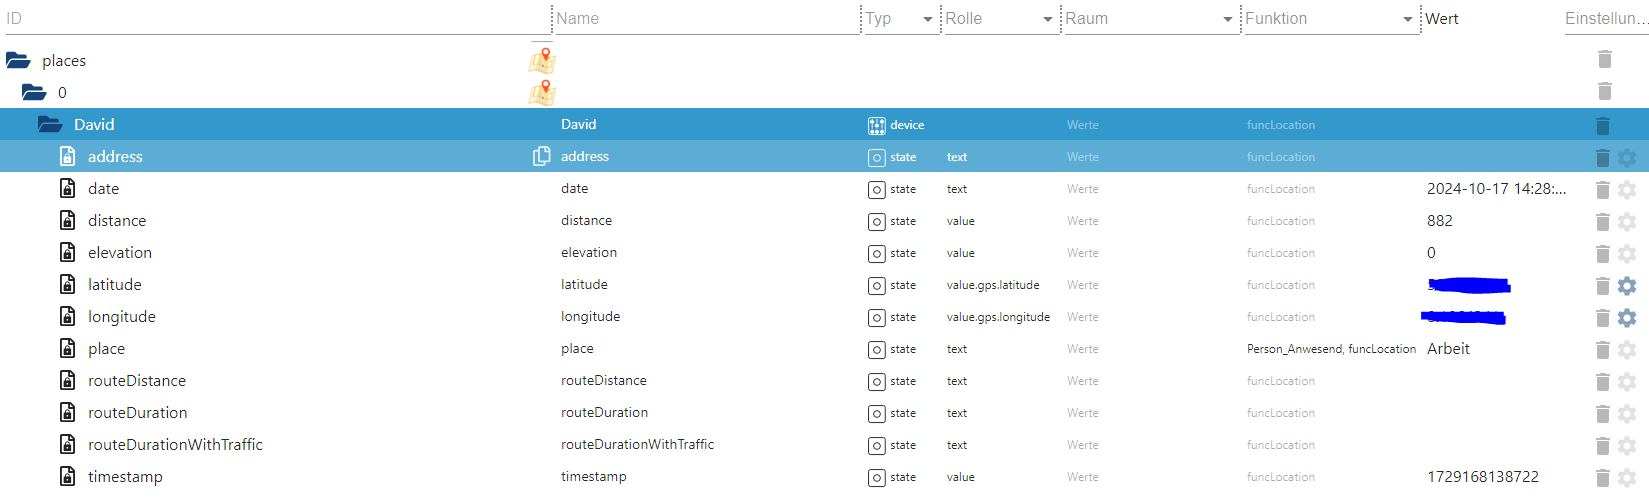The image size is (1649, 498).
Task: Delete the timestamp state
Action: 1602,478
